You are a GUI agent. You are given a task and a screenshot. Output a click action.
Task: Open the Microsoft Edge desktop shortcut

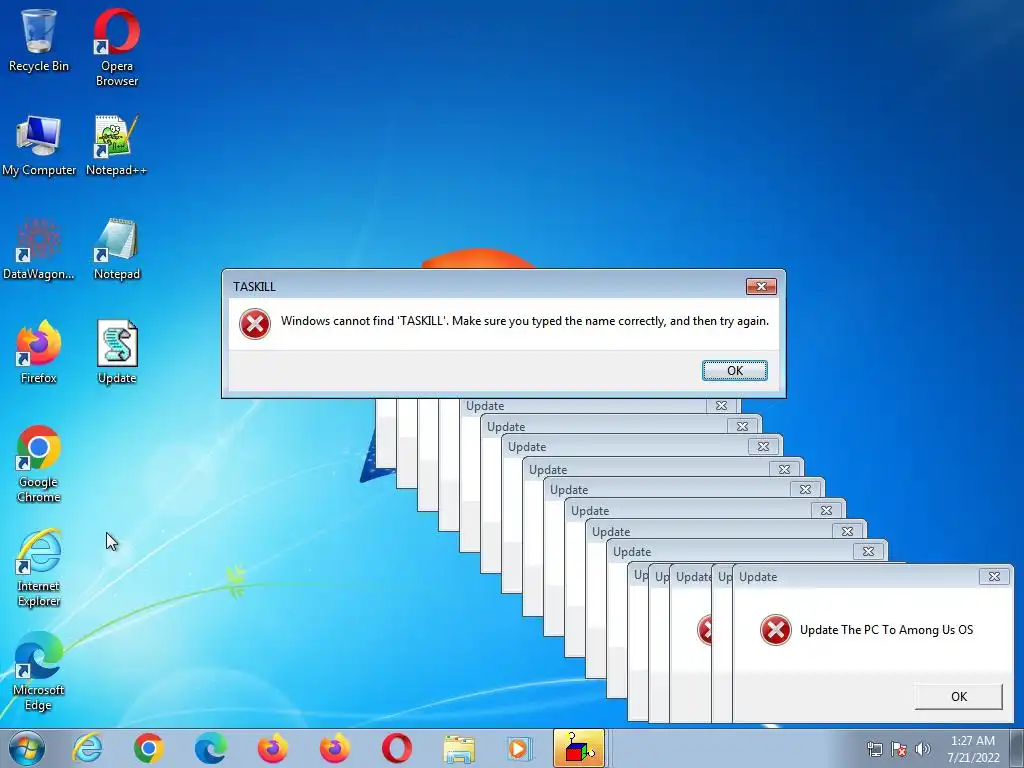click(39, 671)
